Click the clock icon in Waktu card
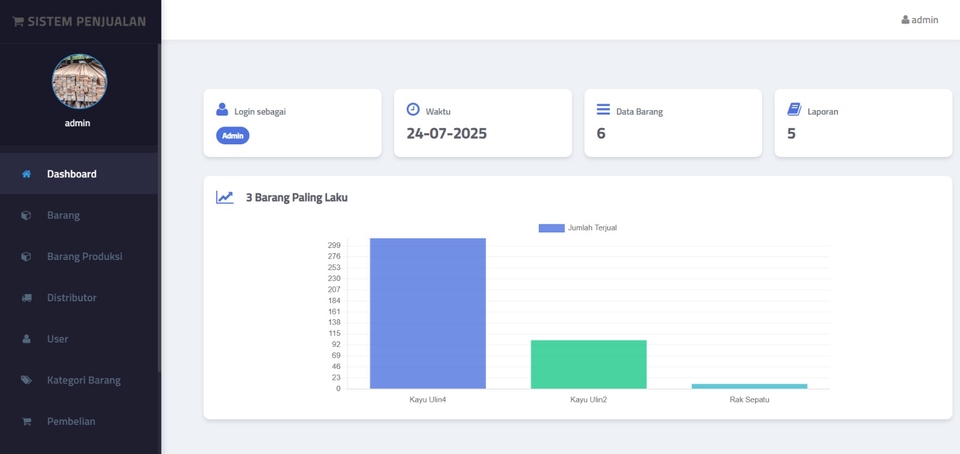 (413, 109)
